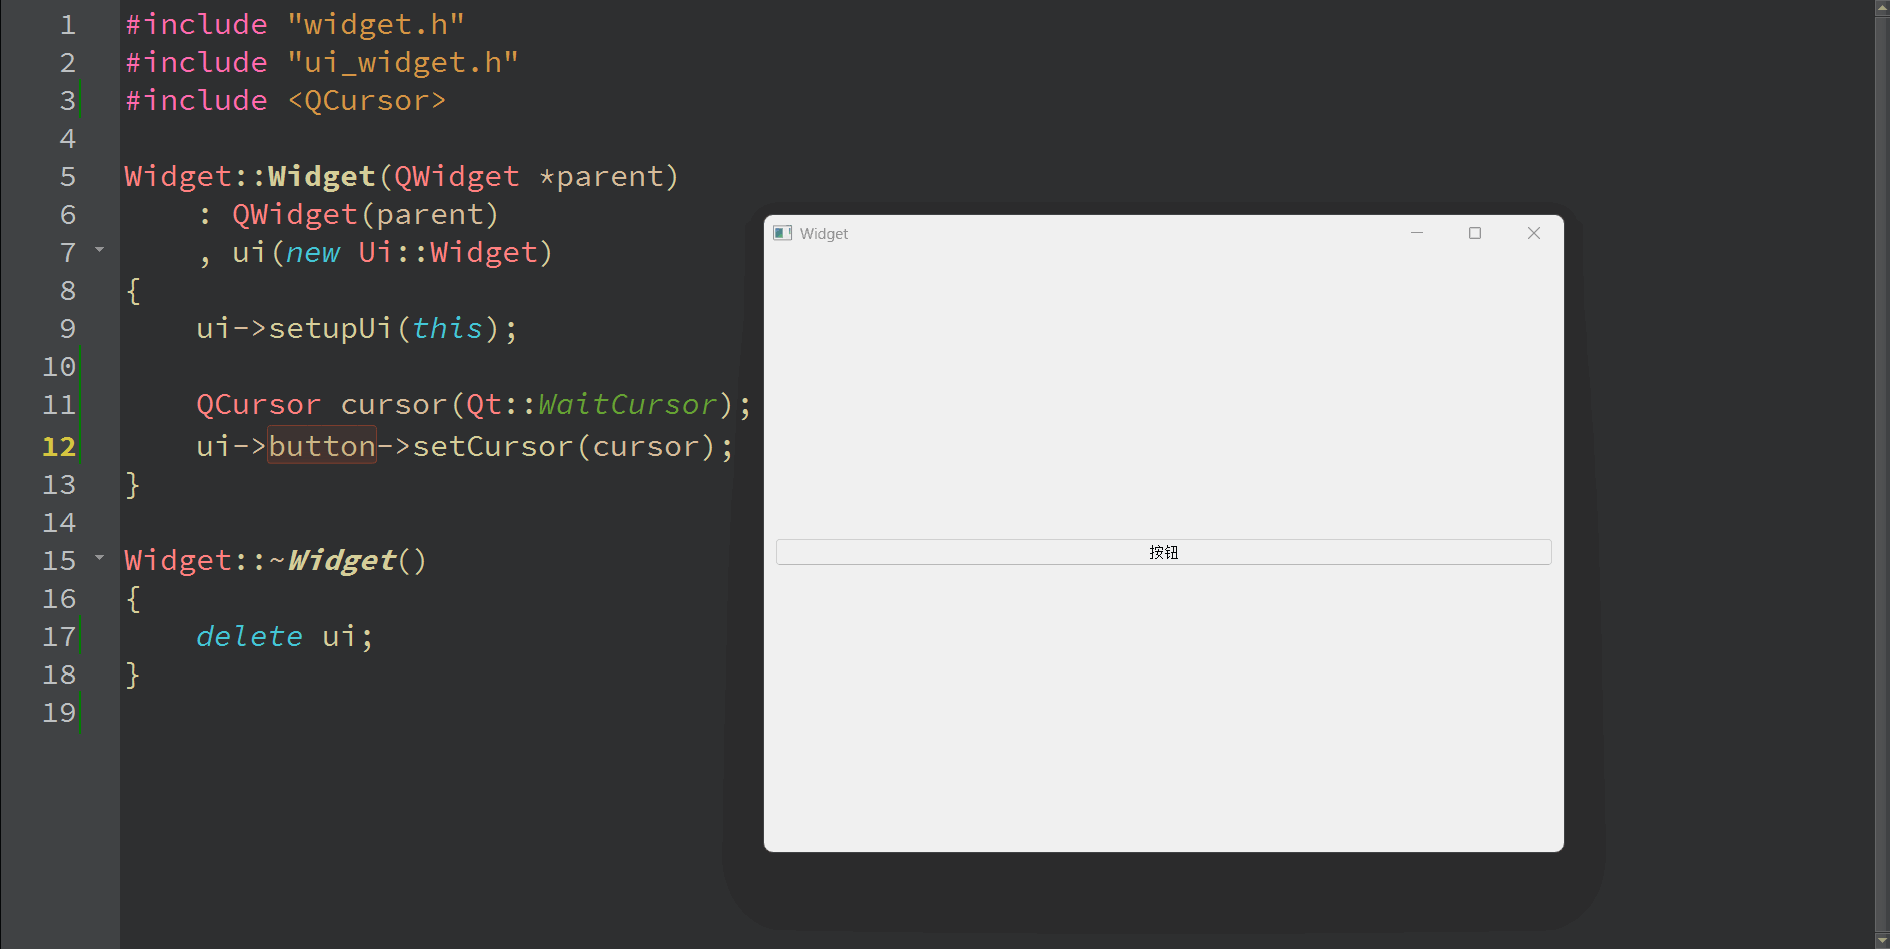Click line number 12 in the gutter

59,447
